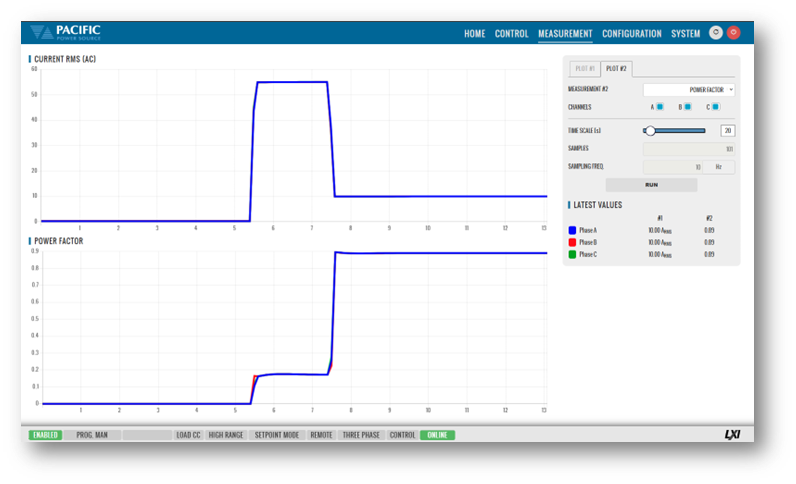The width and height of the screenshot is (796, 484).
Task: Click the MEASUREMENT #2 label
Action: pyautogui.click(x=588, y=89)
